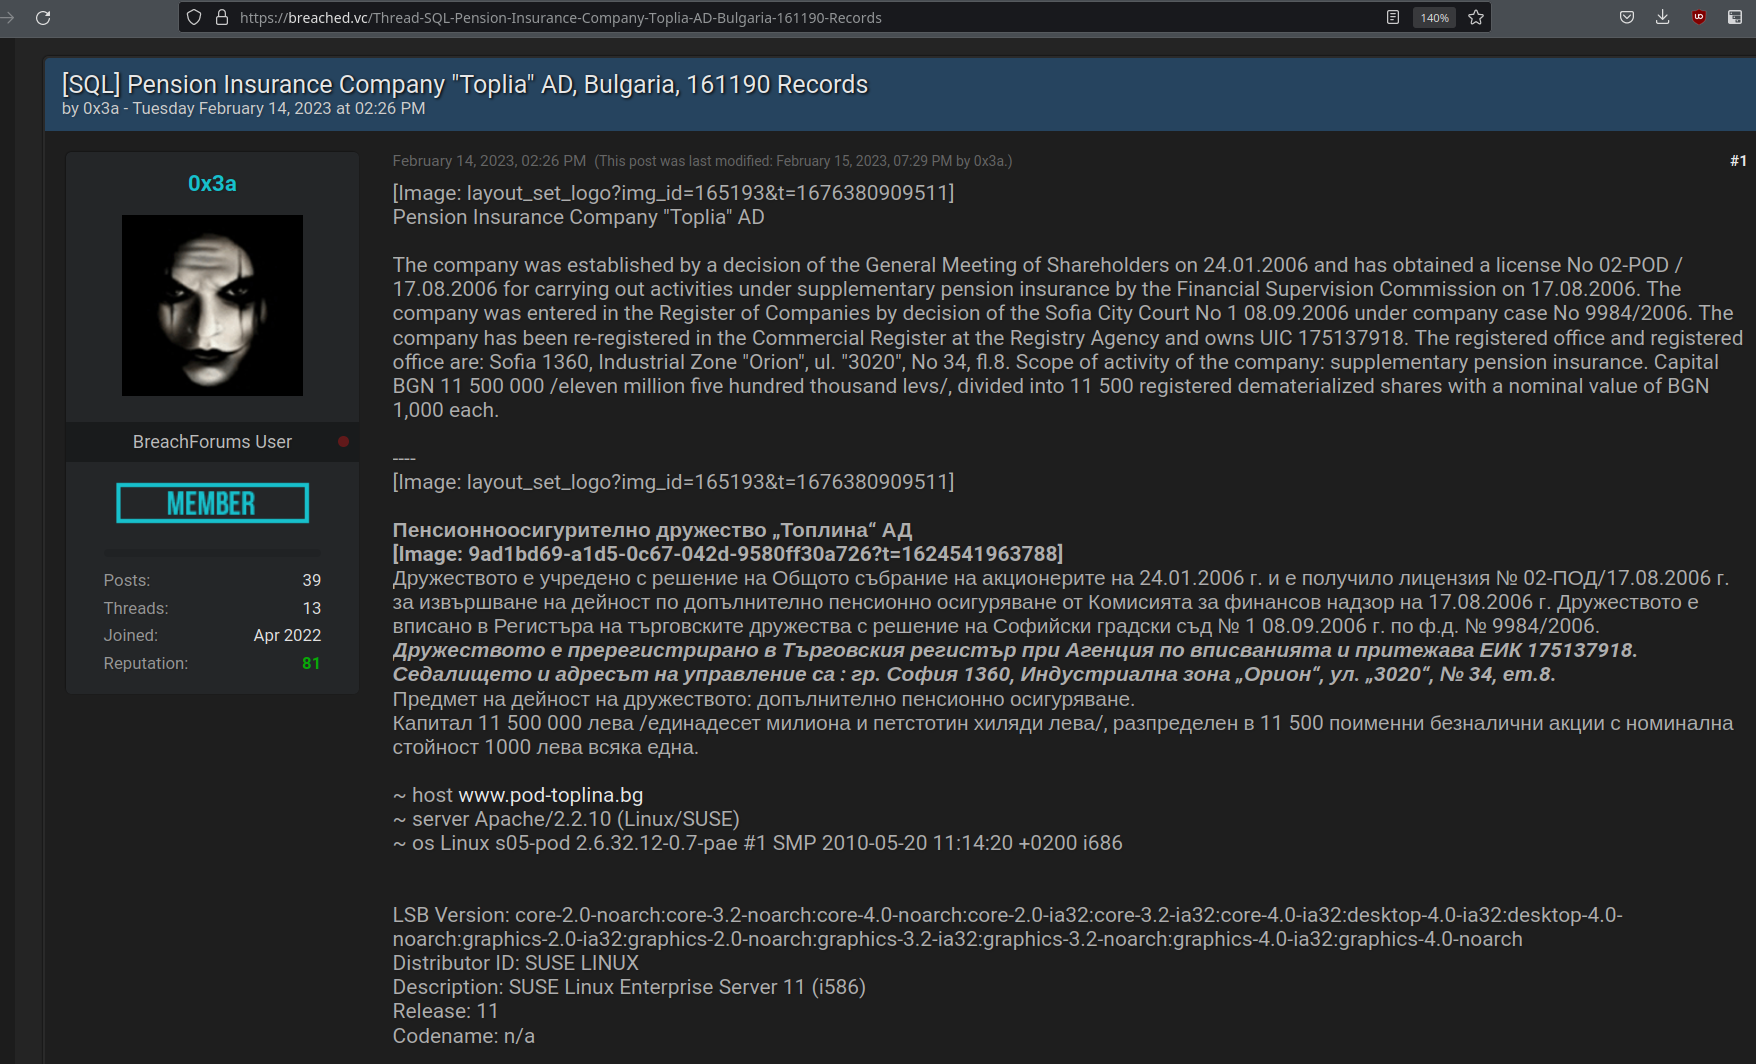The image size is (1756, 1064).
Task: Click the thread title heading text
Action: pos(465,84)
